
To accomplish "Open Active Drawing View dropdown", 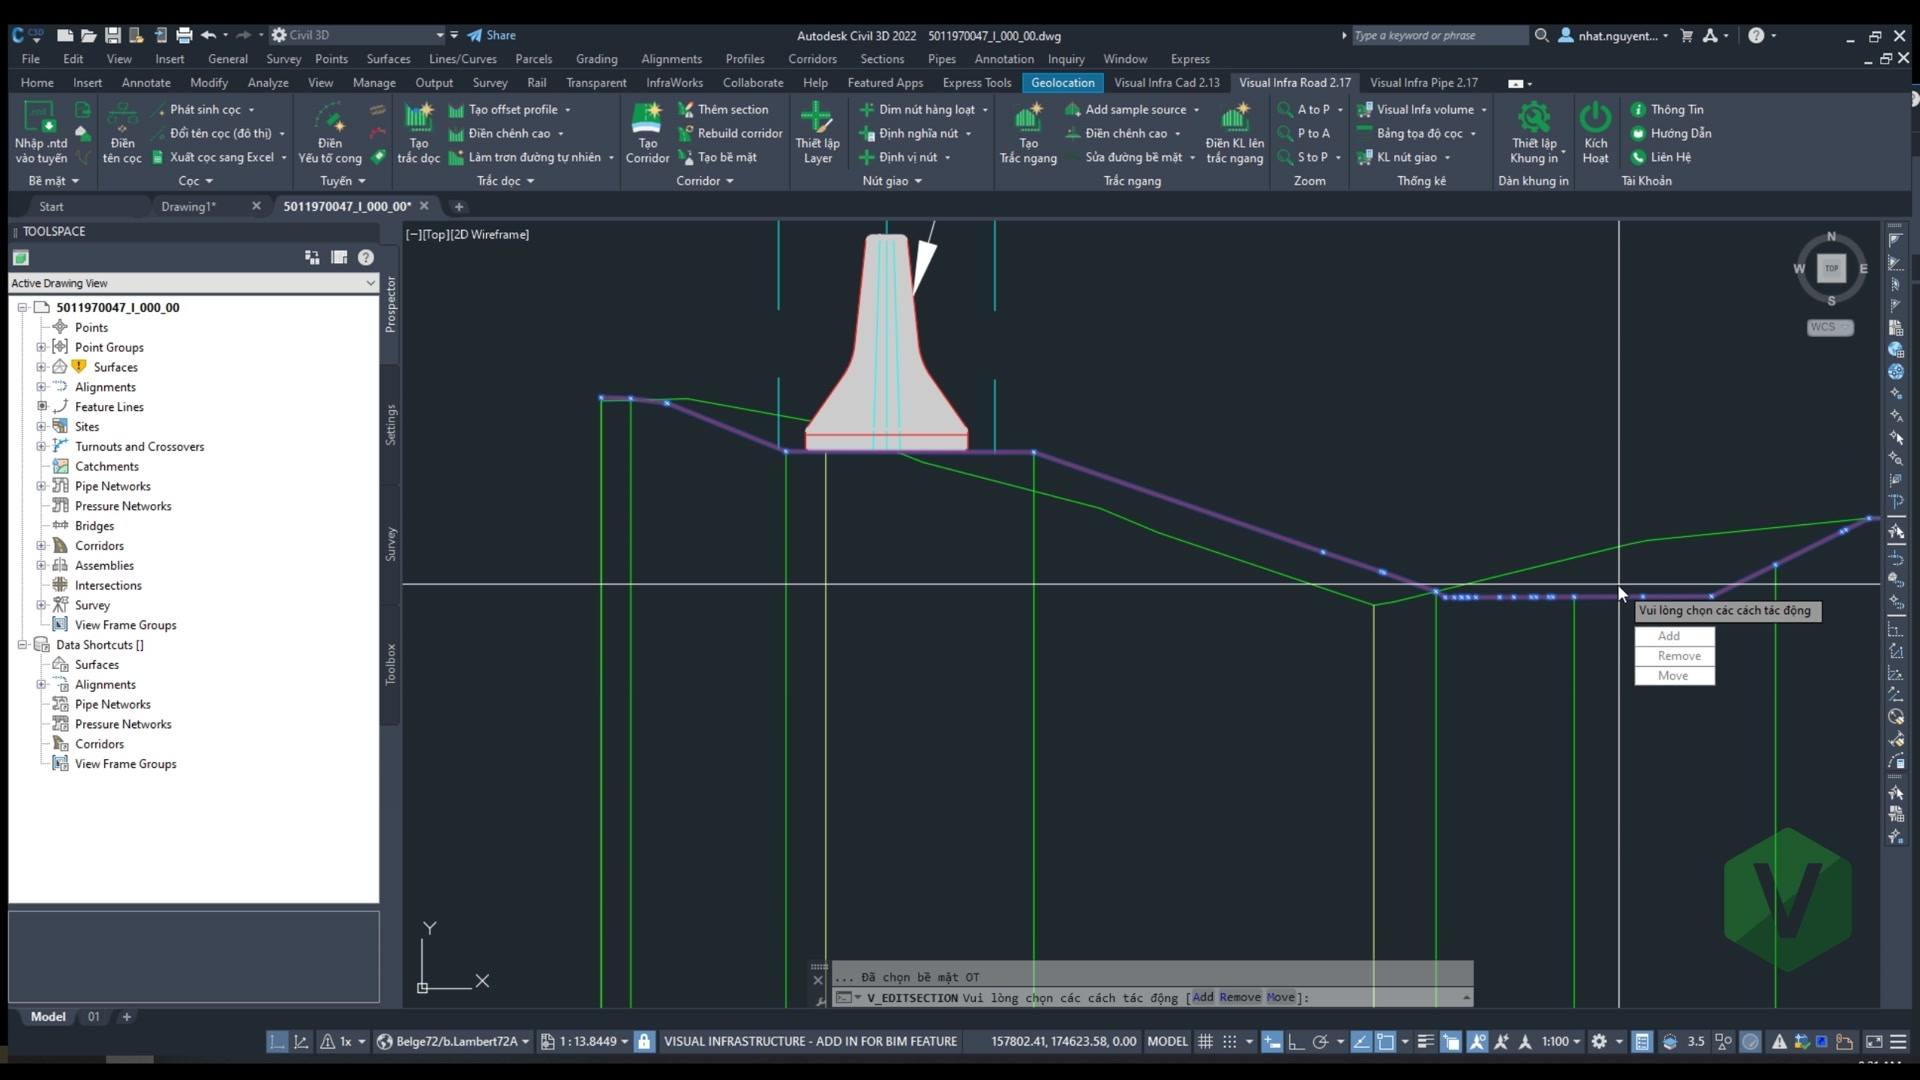I will [x=194, y=283].
